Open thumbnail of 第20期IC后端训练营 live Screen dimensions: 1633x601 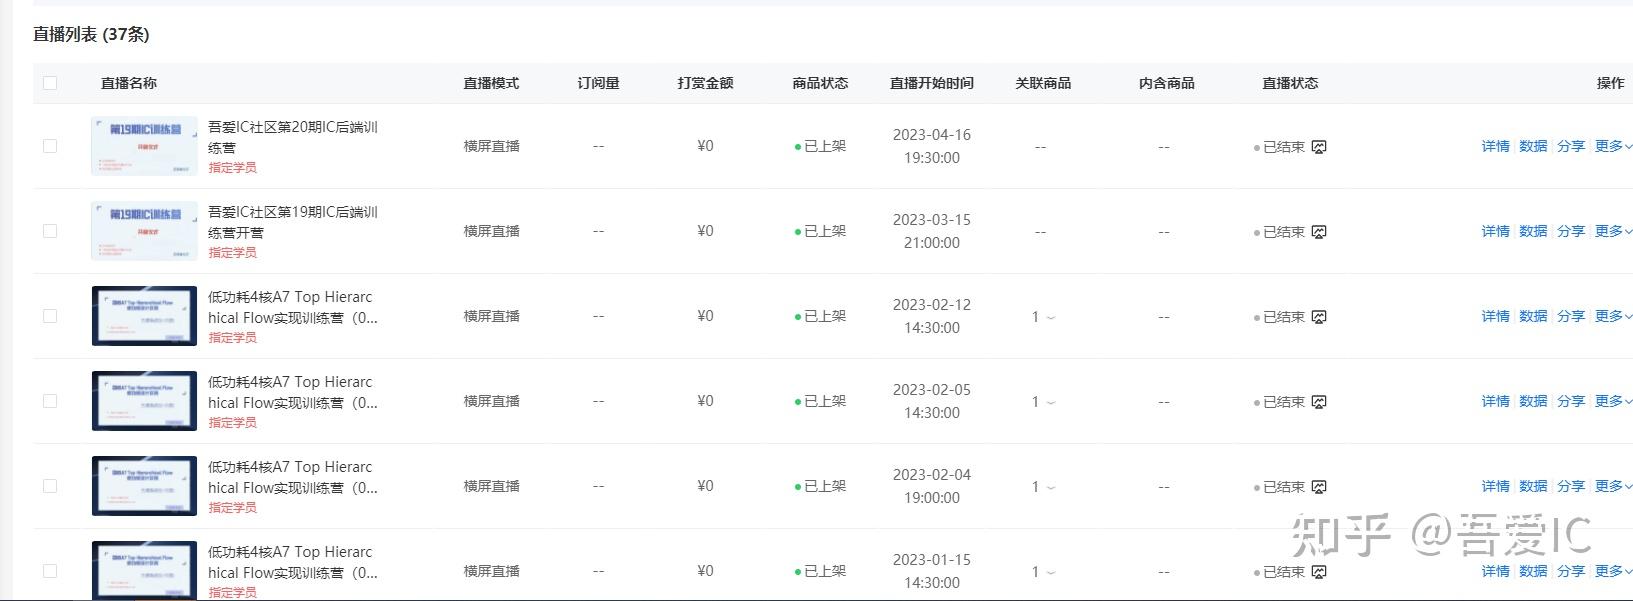[144, 146]
